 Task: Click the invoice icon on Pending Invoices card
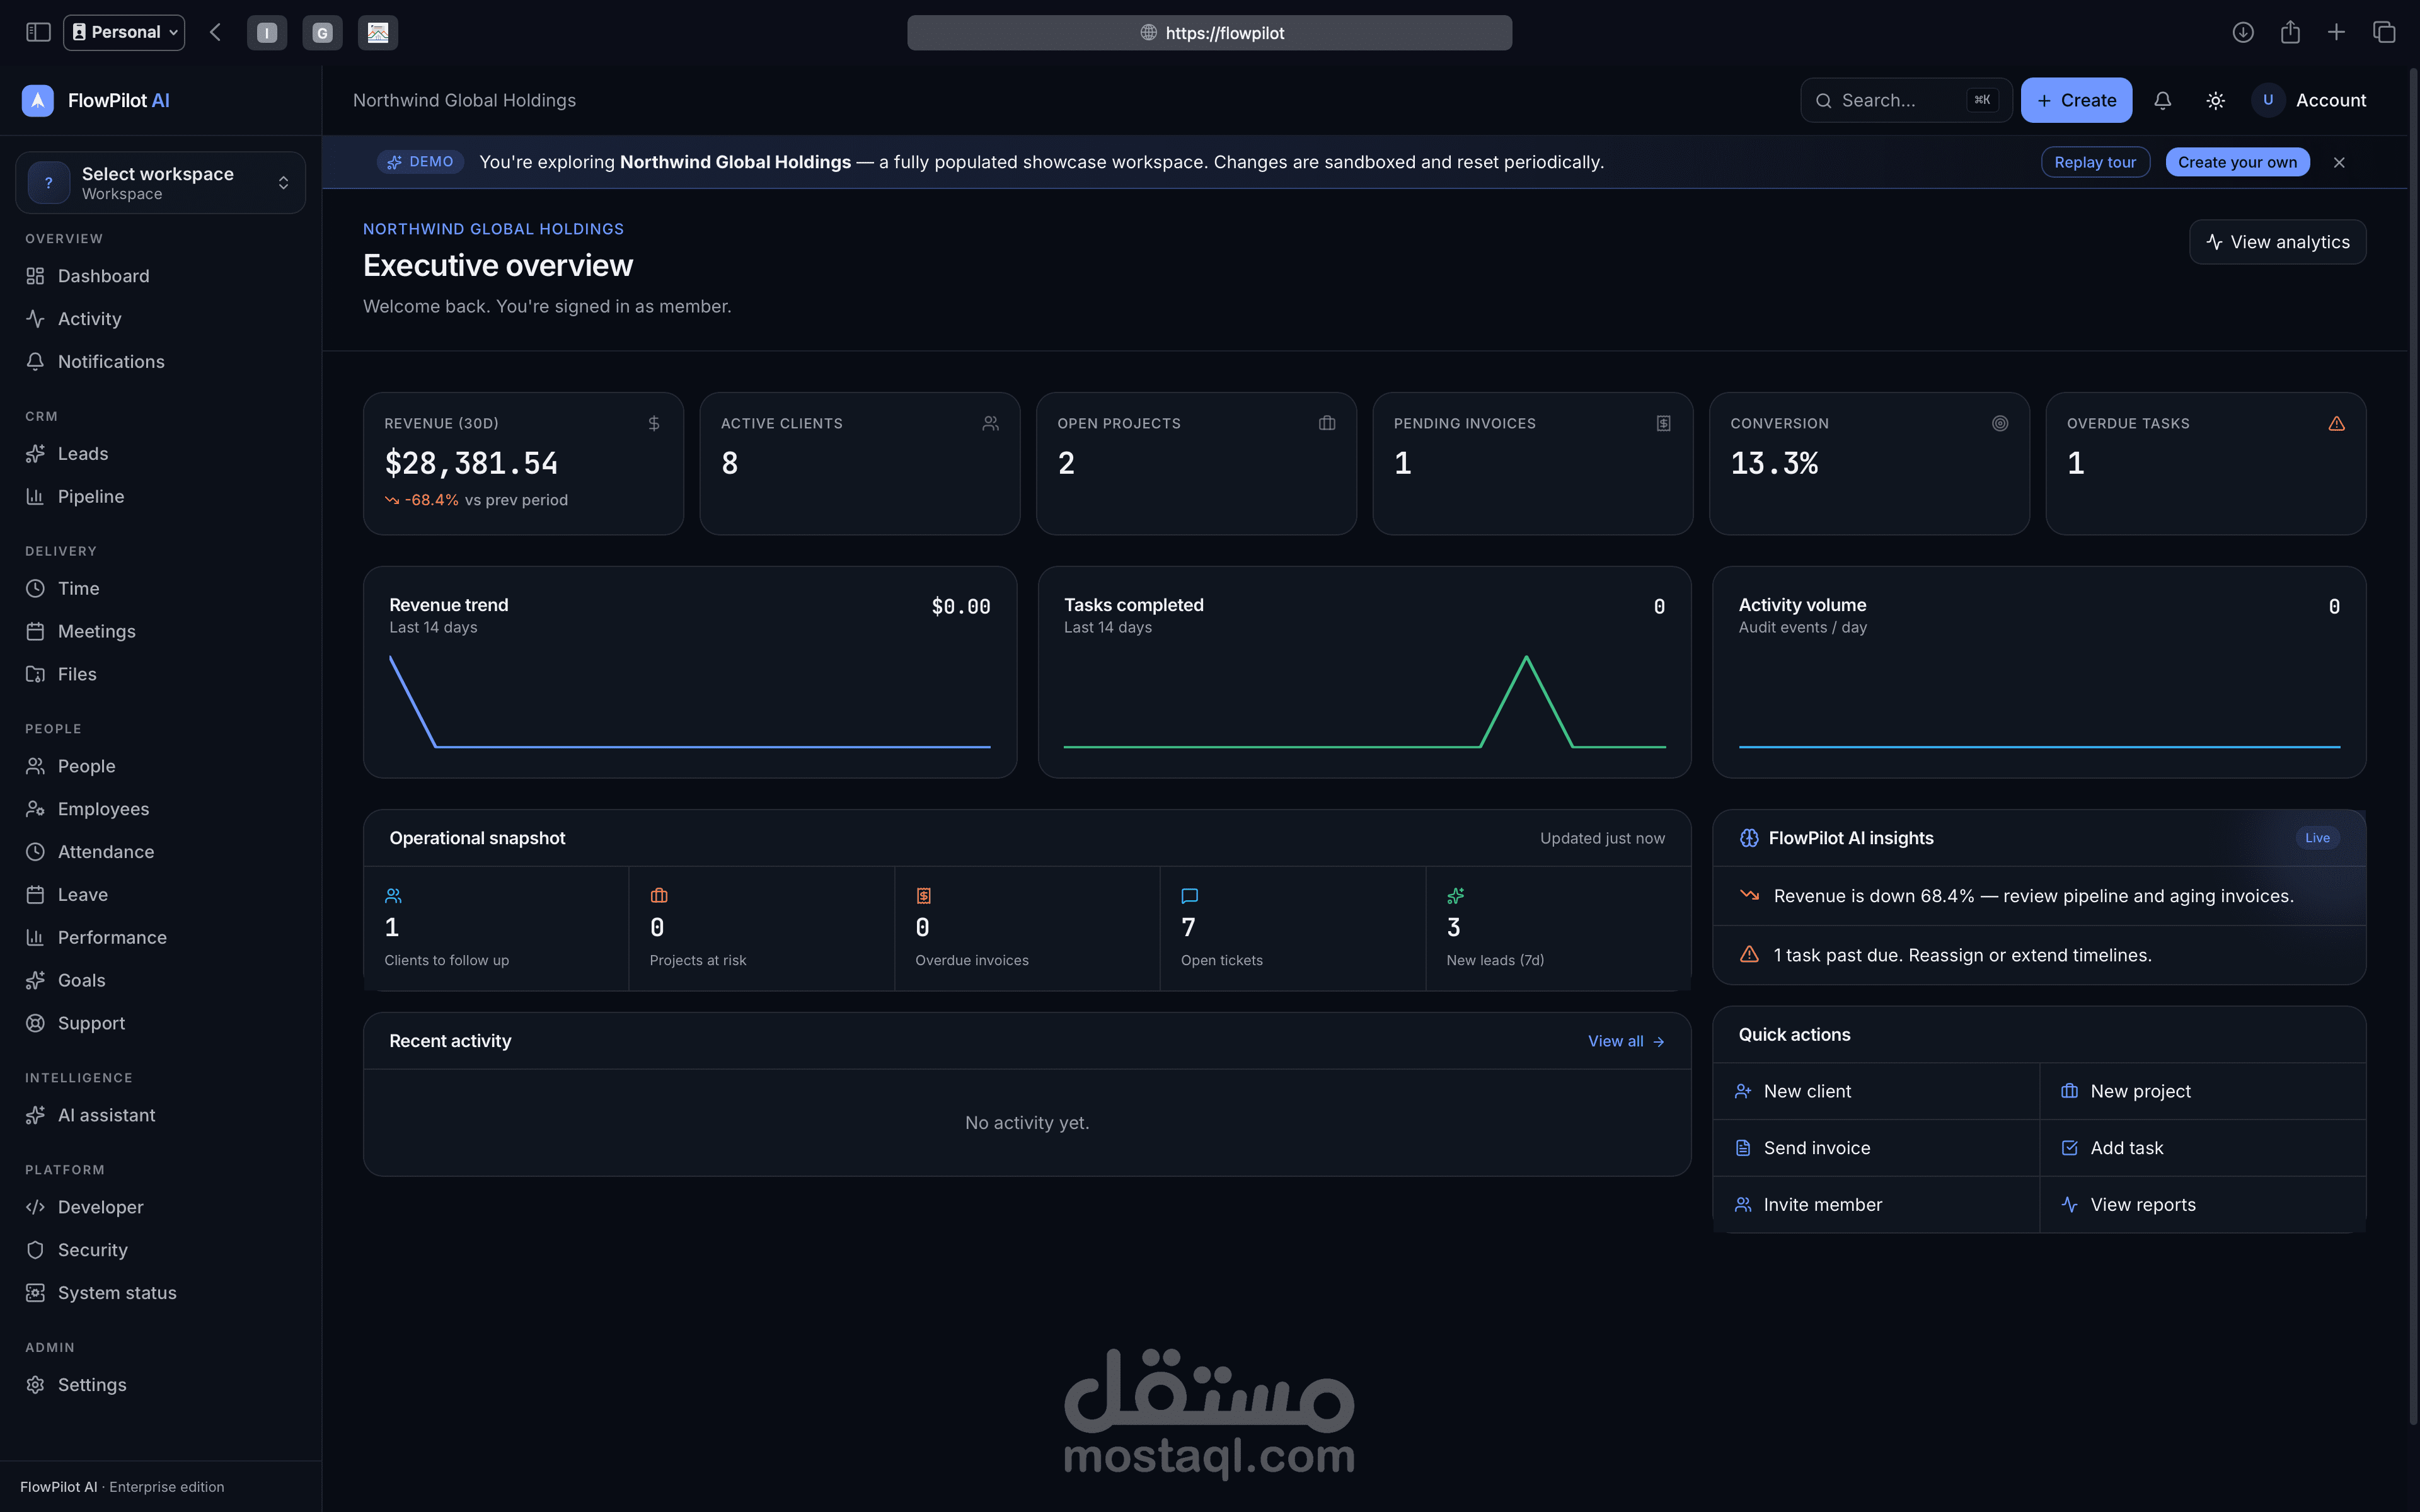pos(1663,424)
